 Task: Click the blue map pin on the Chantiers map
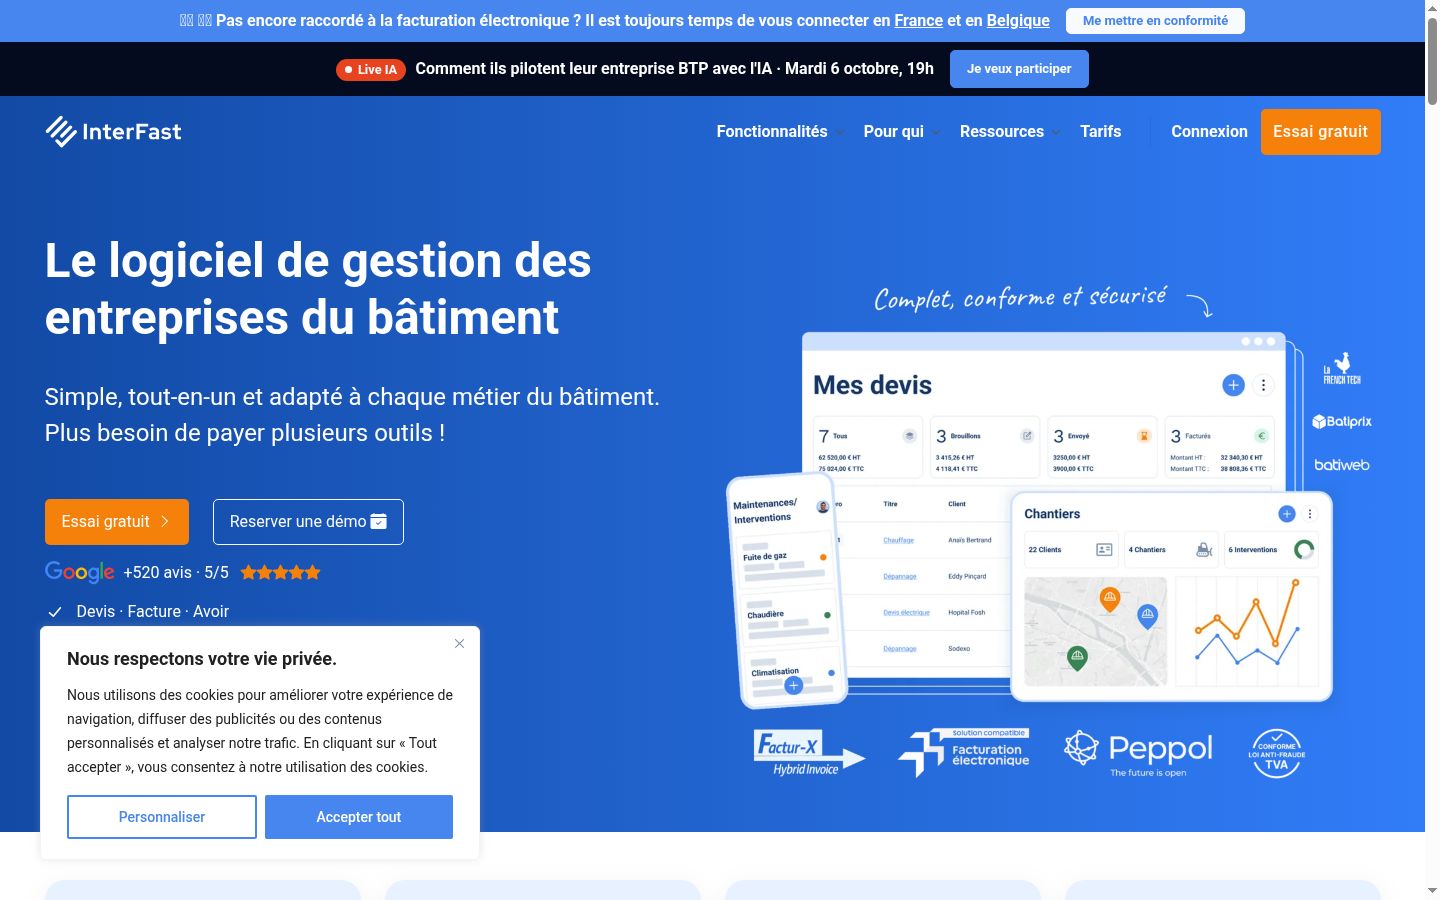coord(1148,617)
